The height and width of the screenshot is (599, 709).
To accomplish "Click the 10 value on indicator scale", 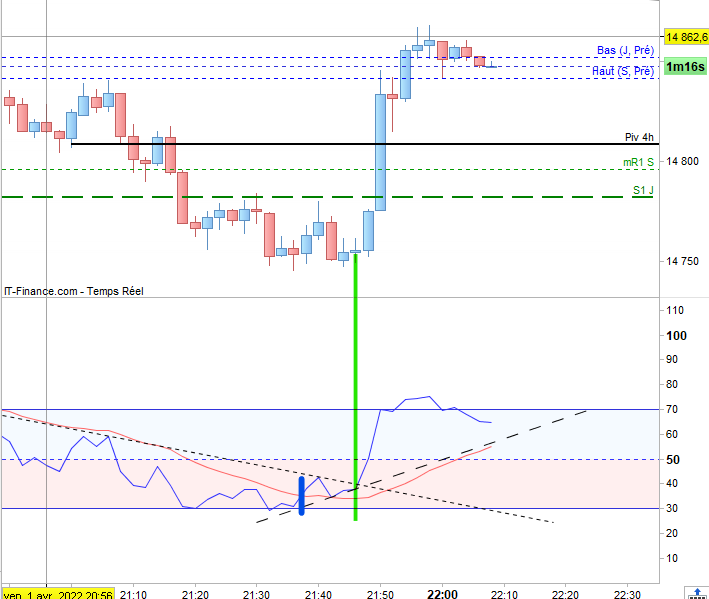I will (672, 558).
